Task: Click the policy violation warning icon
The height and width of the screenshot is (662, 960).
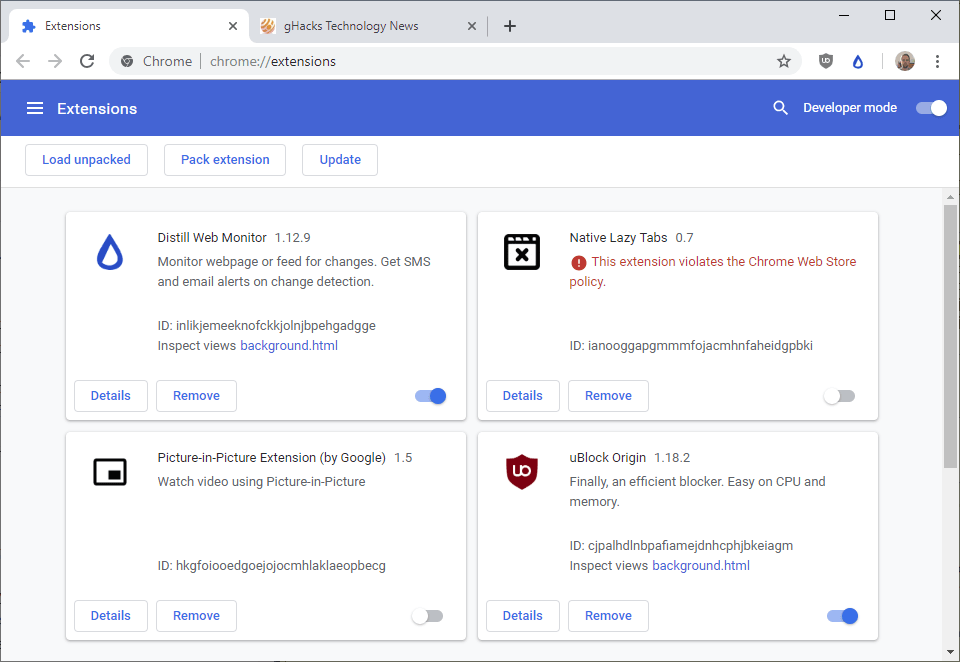Action: pyautogui.click(x=581, y=261)
